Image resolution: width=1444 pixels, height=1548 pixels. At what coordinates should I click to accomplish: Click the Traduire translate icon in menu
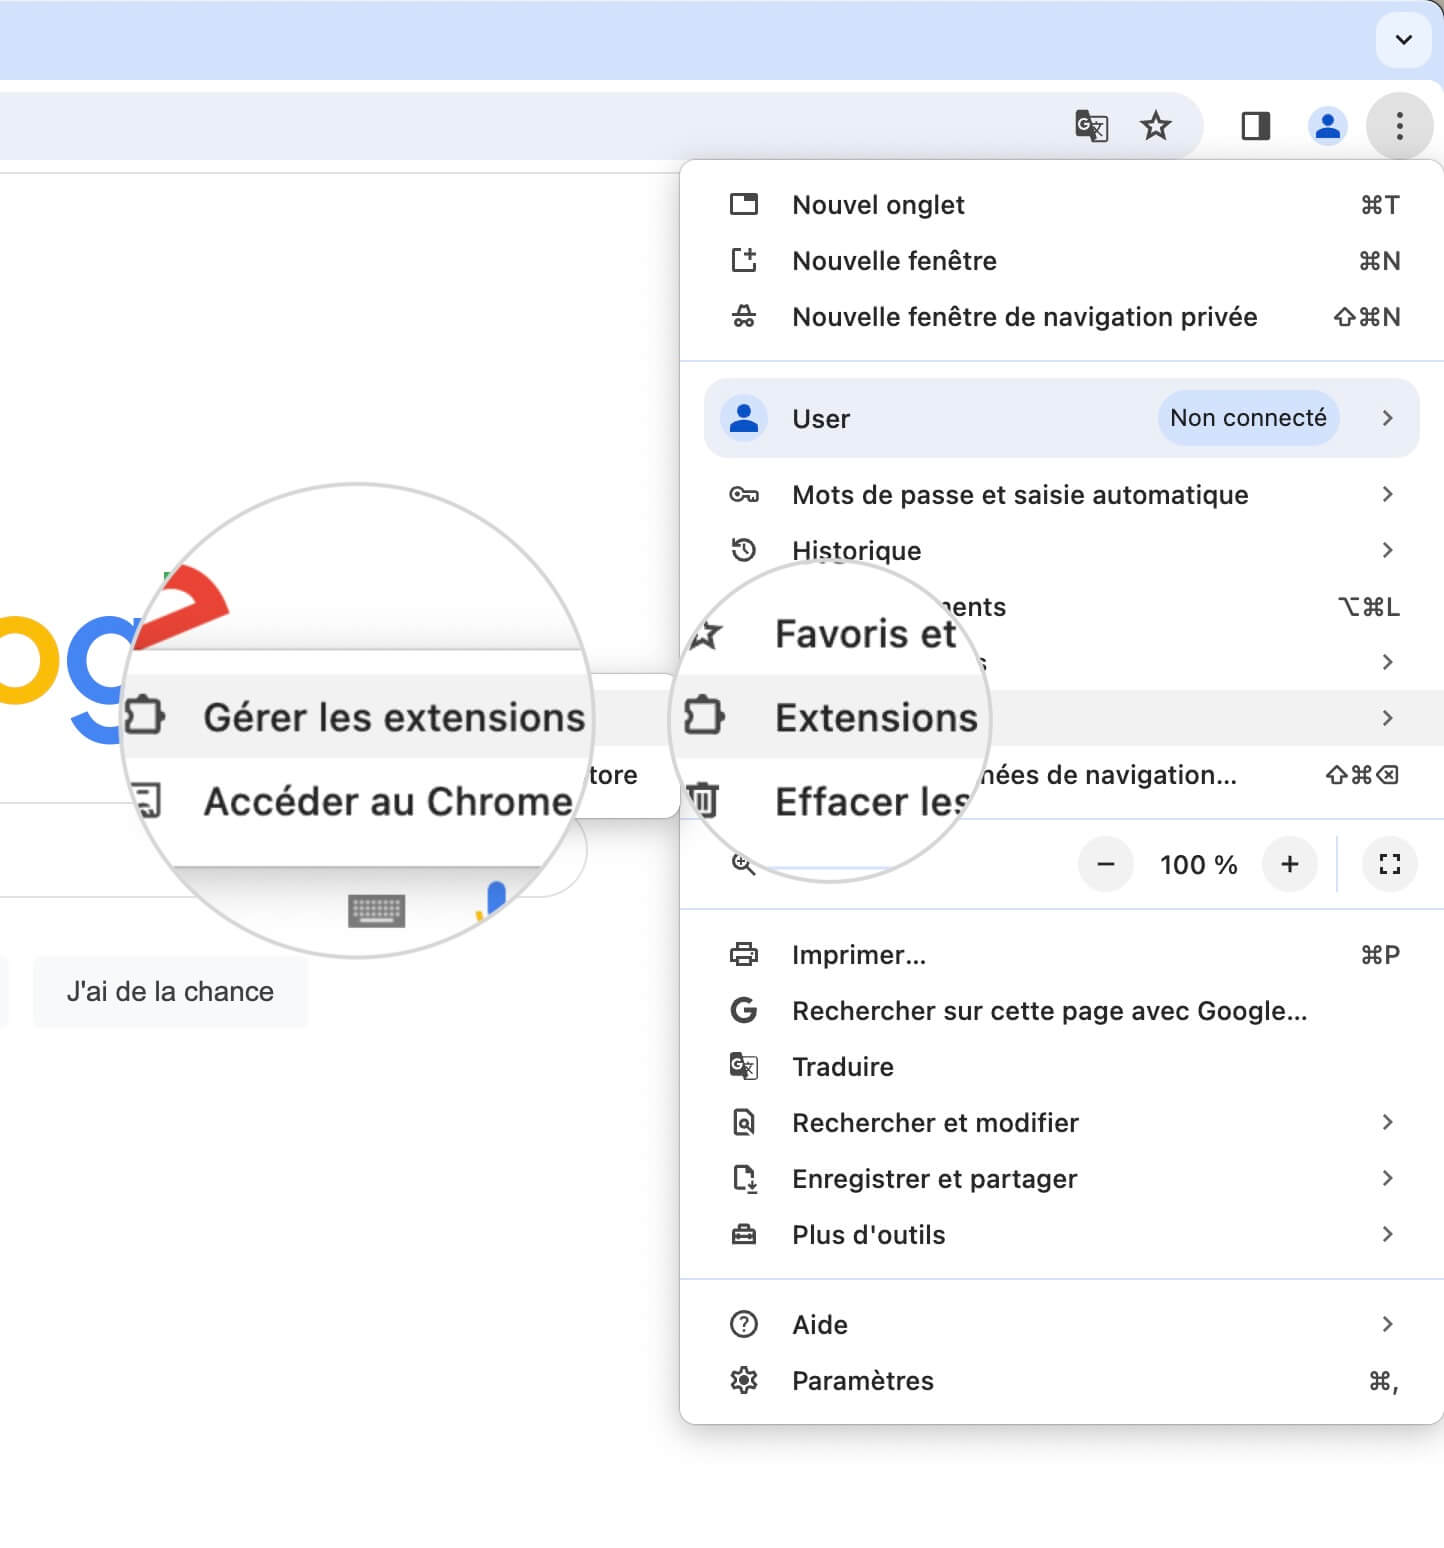(x=744, y=1066)
